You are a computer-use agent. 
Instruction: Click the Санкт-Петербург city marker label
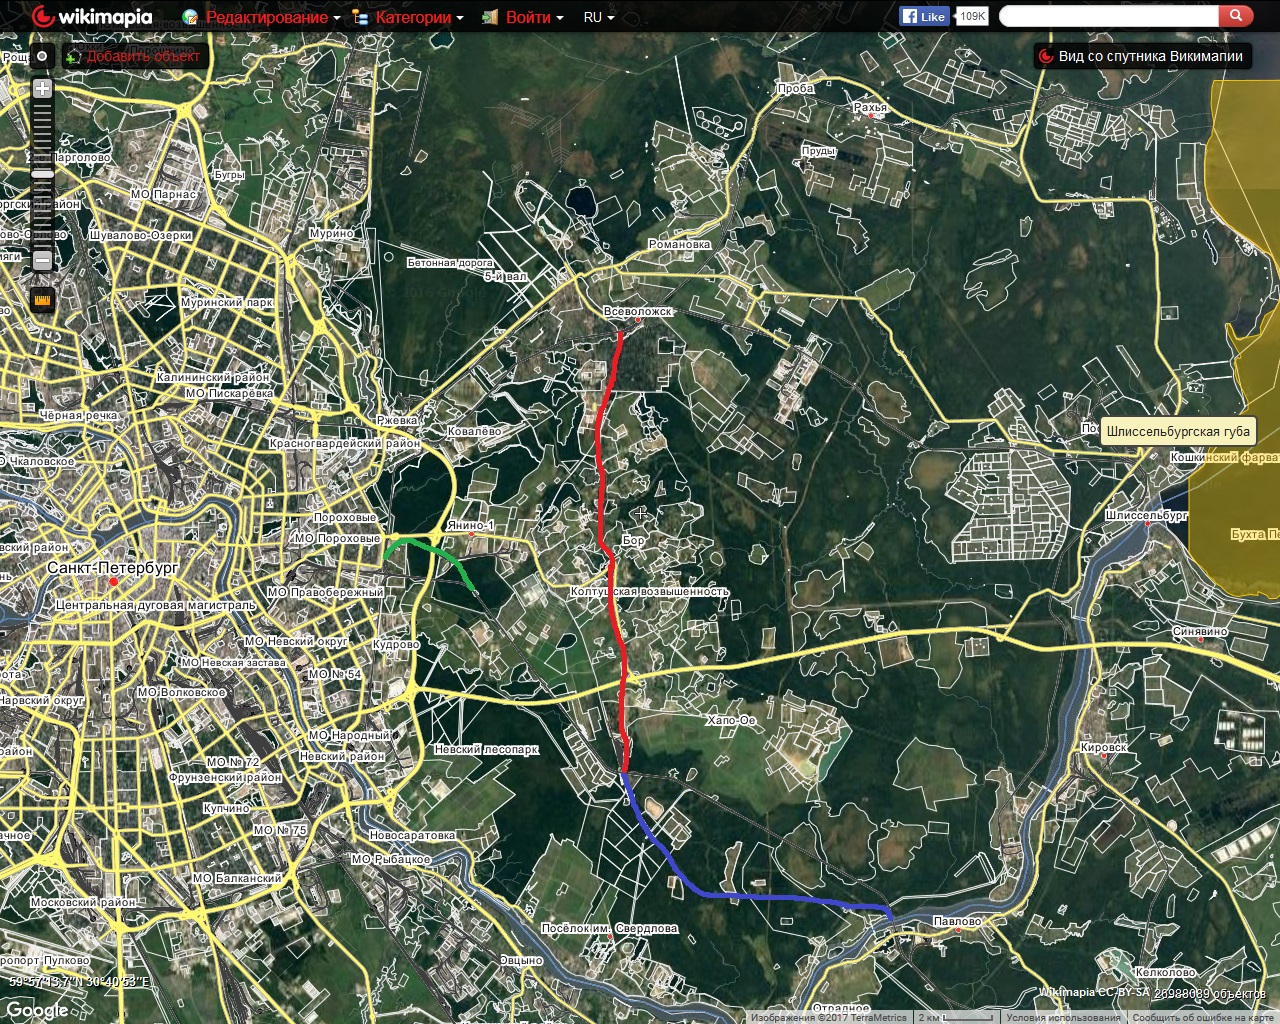click(x=112, y=568)
